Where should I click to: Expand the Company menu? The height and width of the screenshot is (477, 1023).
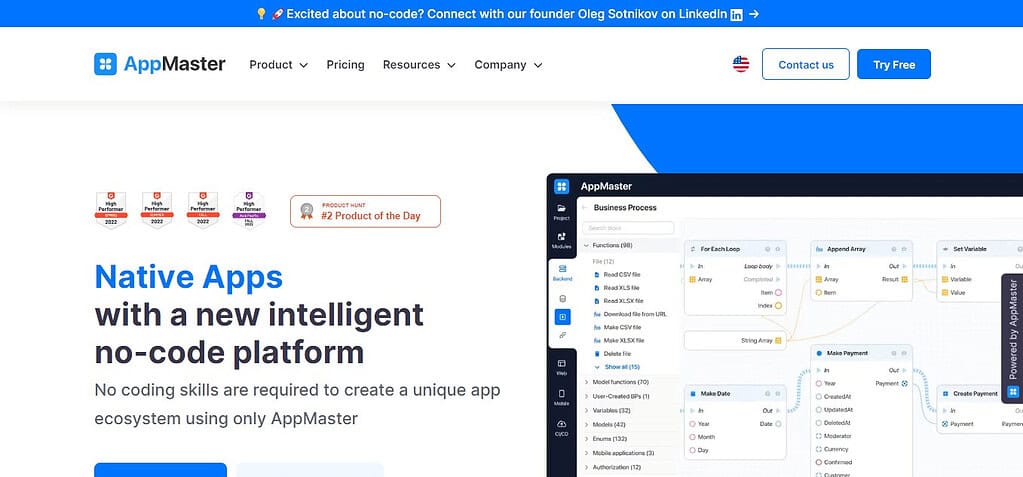508,65
